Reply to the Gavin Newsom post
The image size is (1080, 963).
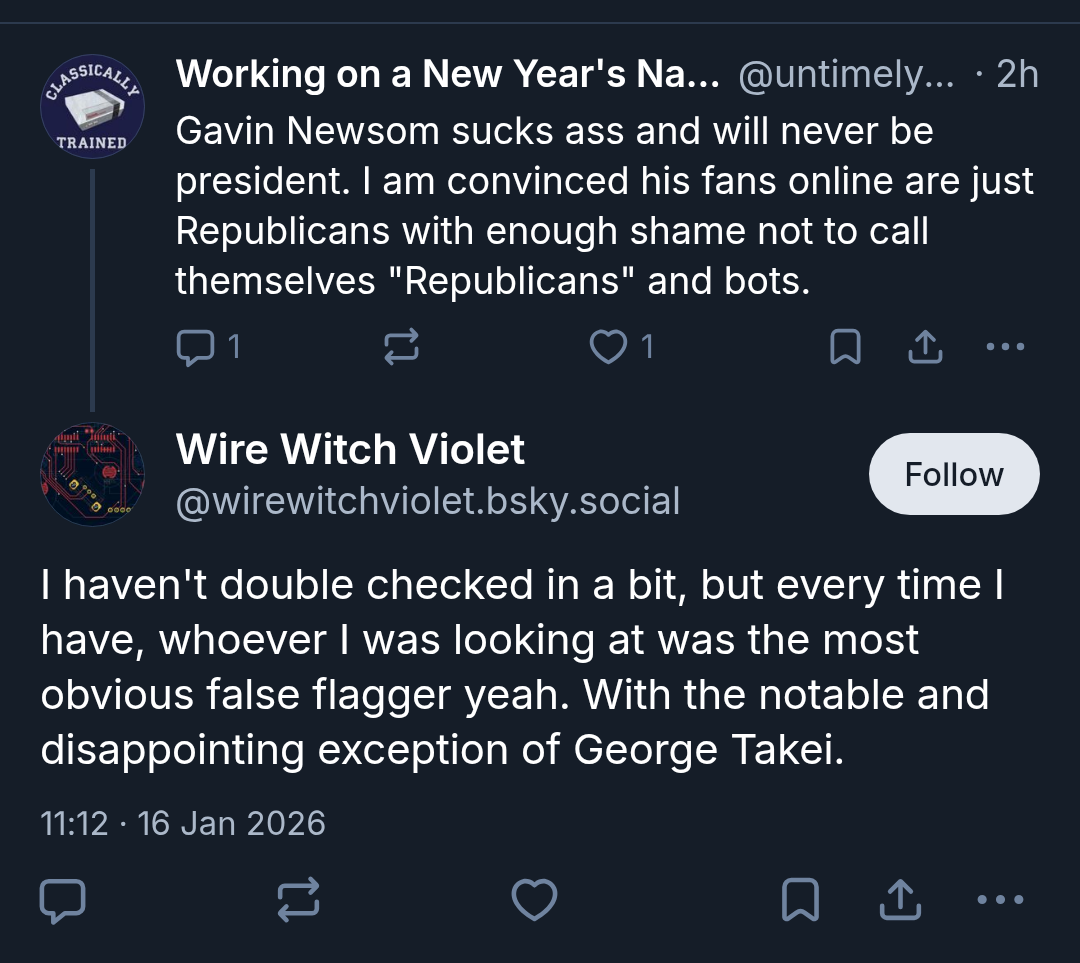[208, 346]
